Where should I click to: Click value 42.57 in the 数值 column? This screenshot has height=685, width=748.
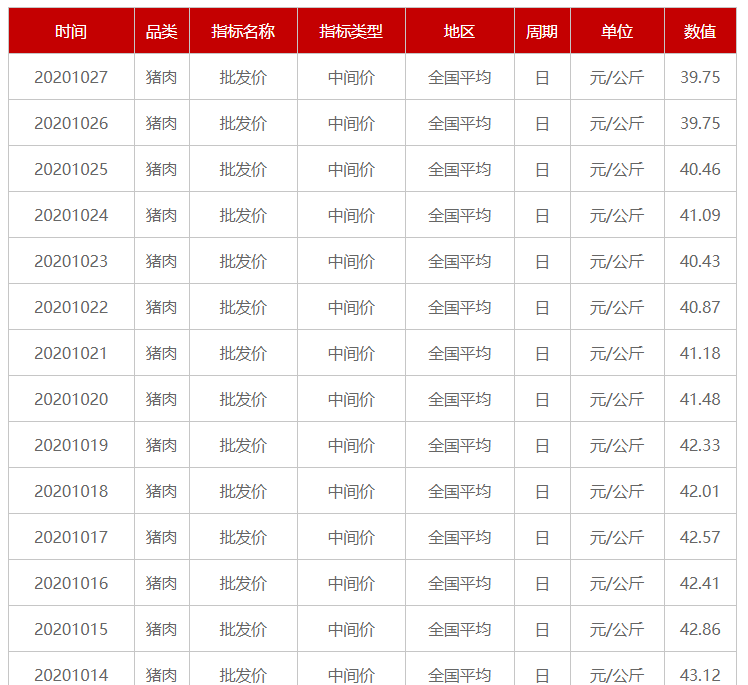click(700, 538)
